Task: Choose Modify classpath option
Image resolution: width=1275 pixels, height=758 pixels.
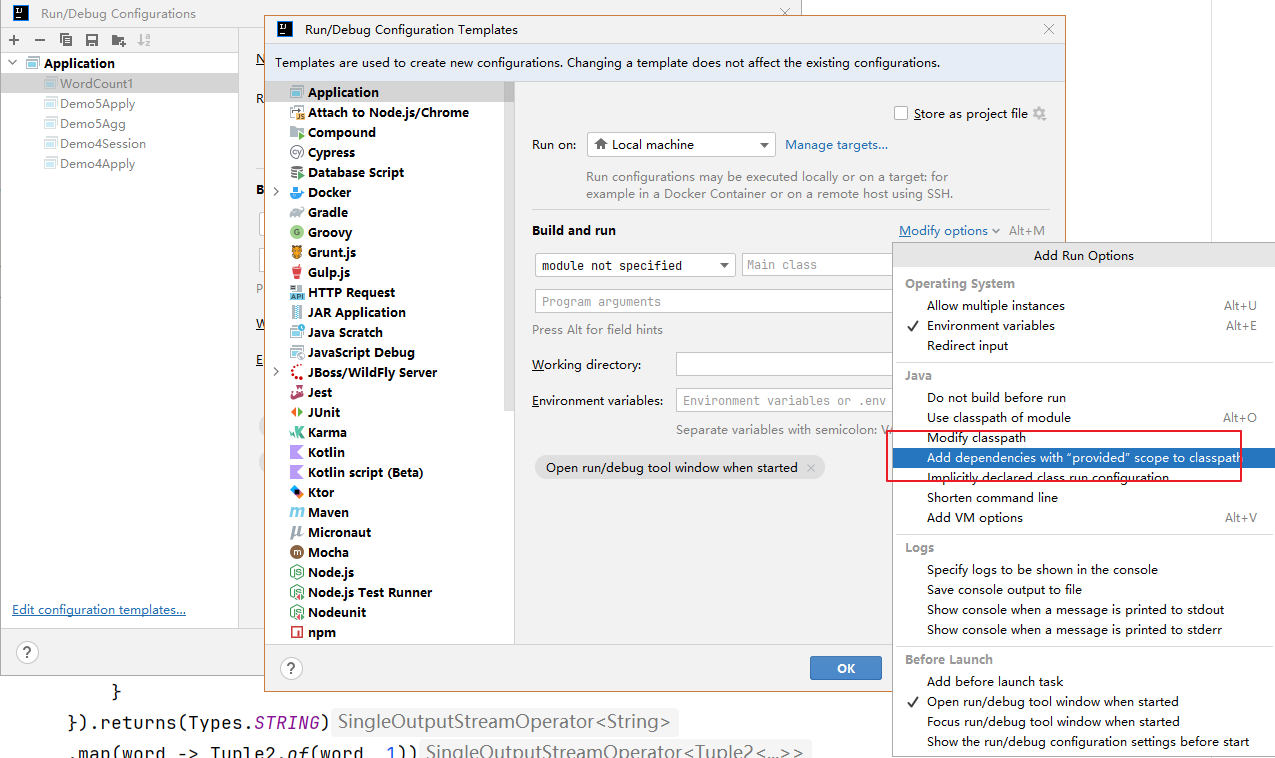Action: tap(1083, 438)
